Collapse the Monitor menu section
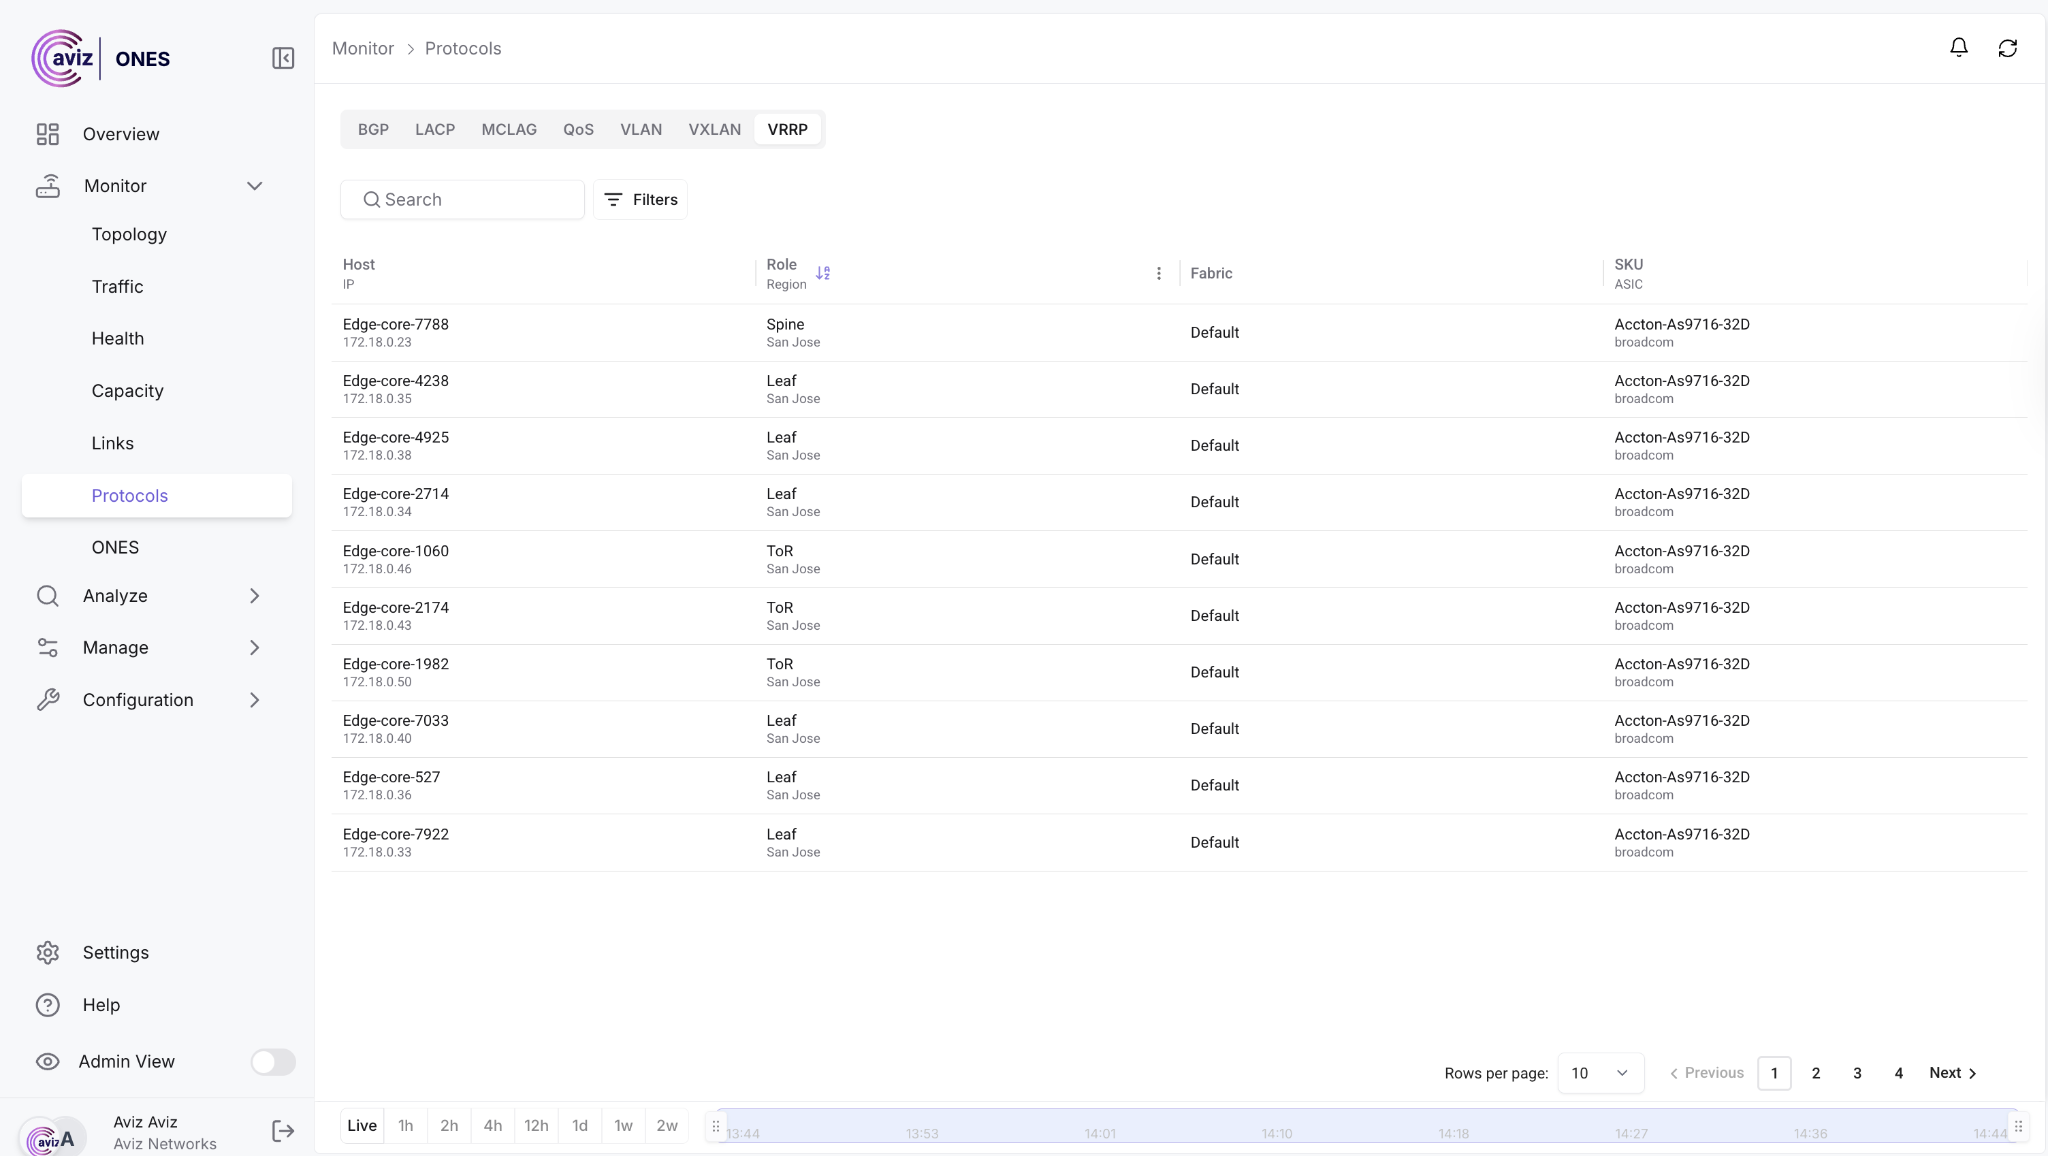The image size is (2048, 1156). coord(254,186)
